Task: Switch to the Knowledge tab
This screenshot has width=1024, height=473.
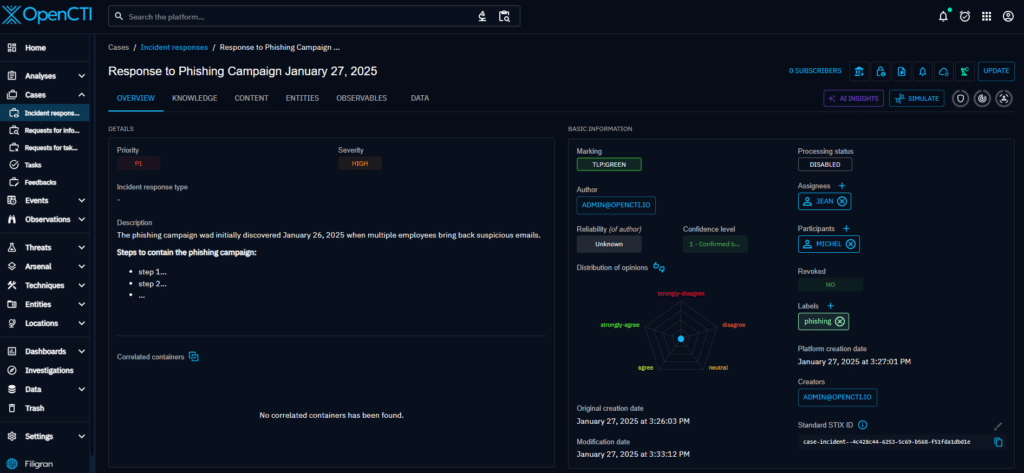Action: click(x=194, y=98)
